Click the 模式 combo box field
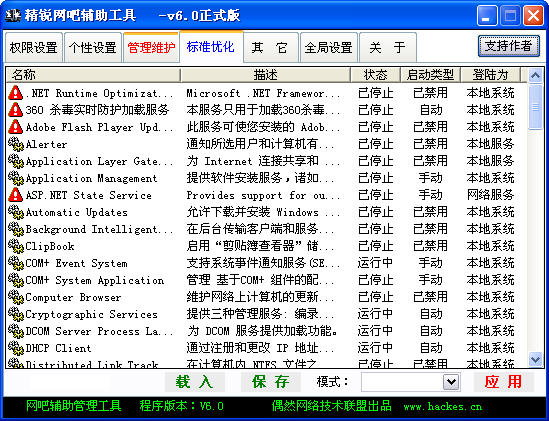This screenshot has width=549, height=421. pos(411,382)
